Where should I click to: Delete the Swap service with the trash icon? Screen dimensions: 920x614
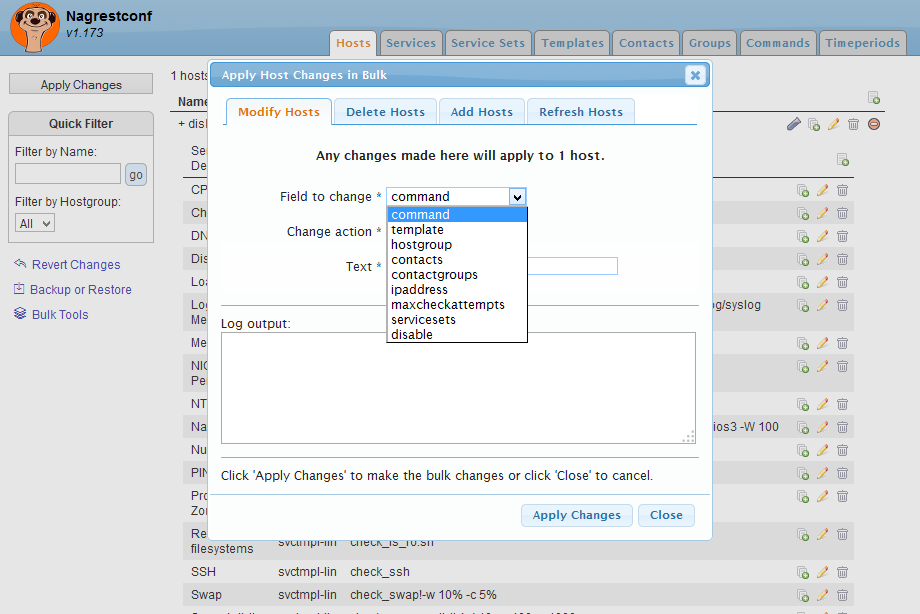843,595
